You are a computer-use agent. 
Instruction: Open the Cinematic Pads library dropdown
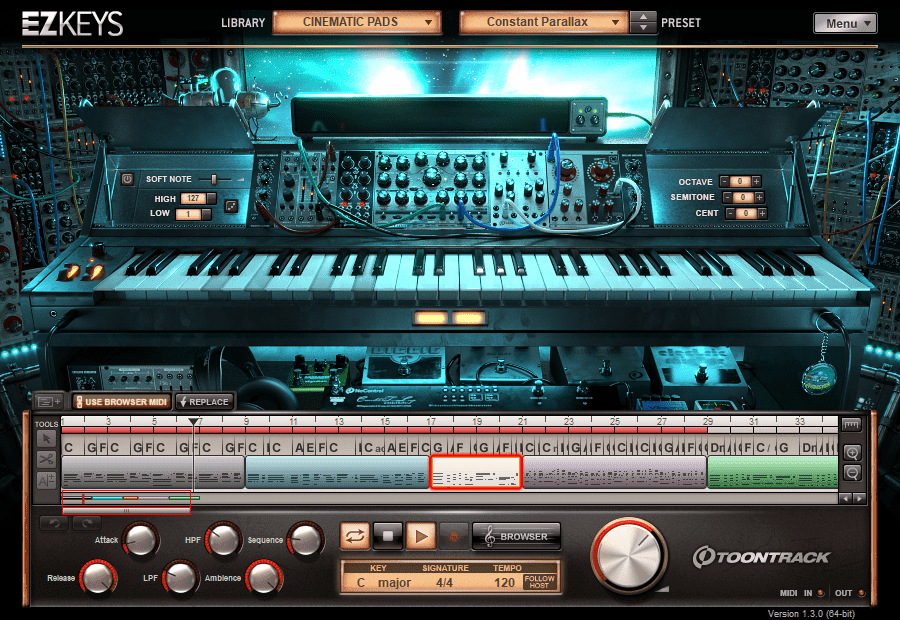(356, 22)
